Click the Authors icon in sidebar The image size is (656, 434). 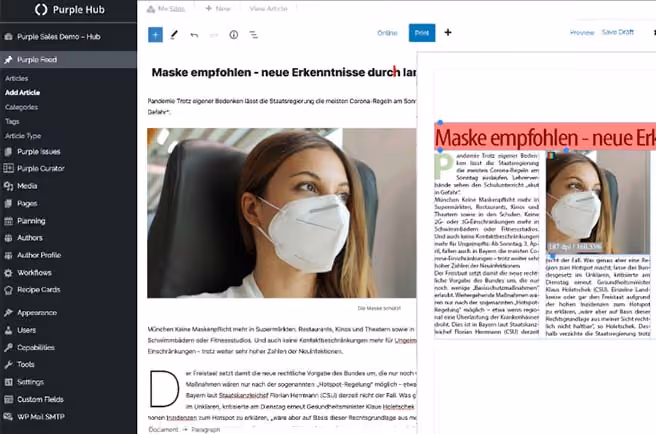pos(8,238)
